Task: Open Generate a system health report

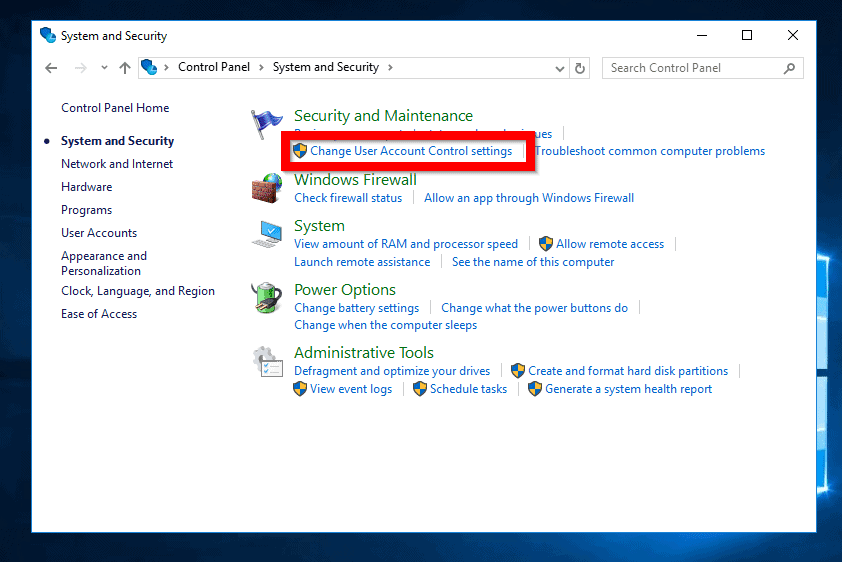Action: [629, 389]
